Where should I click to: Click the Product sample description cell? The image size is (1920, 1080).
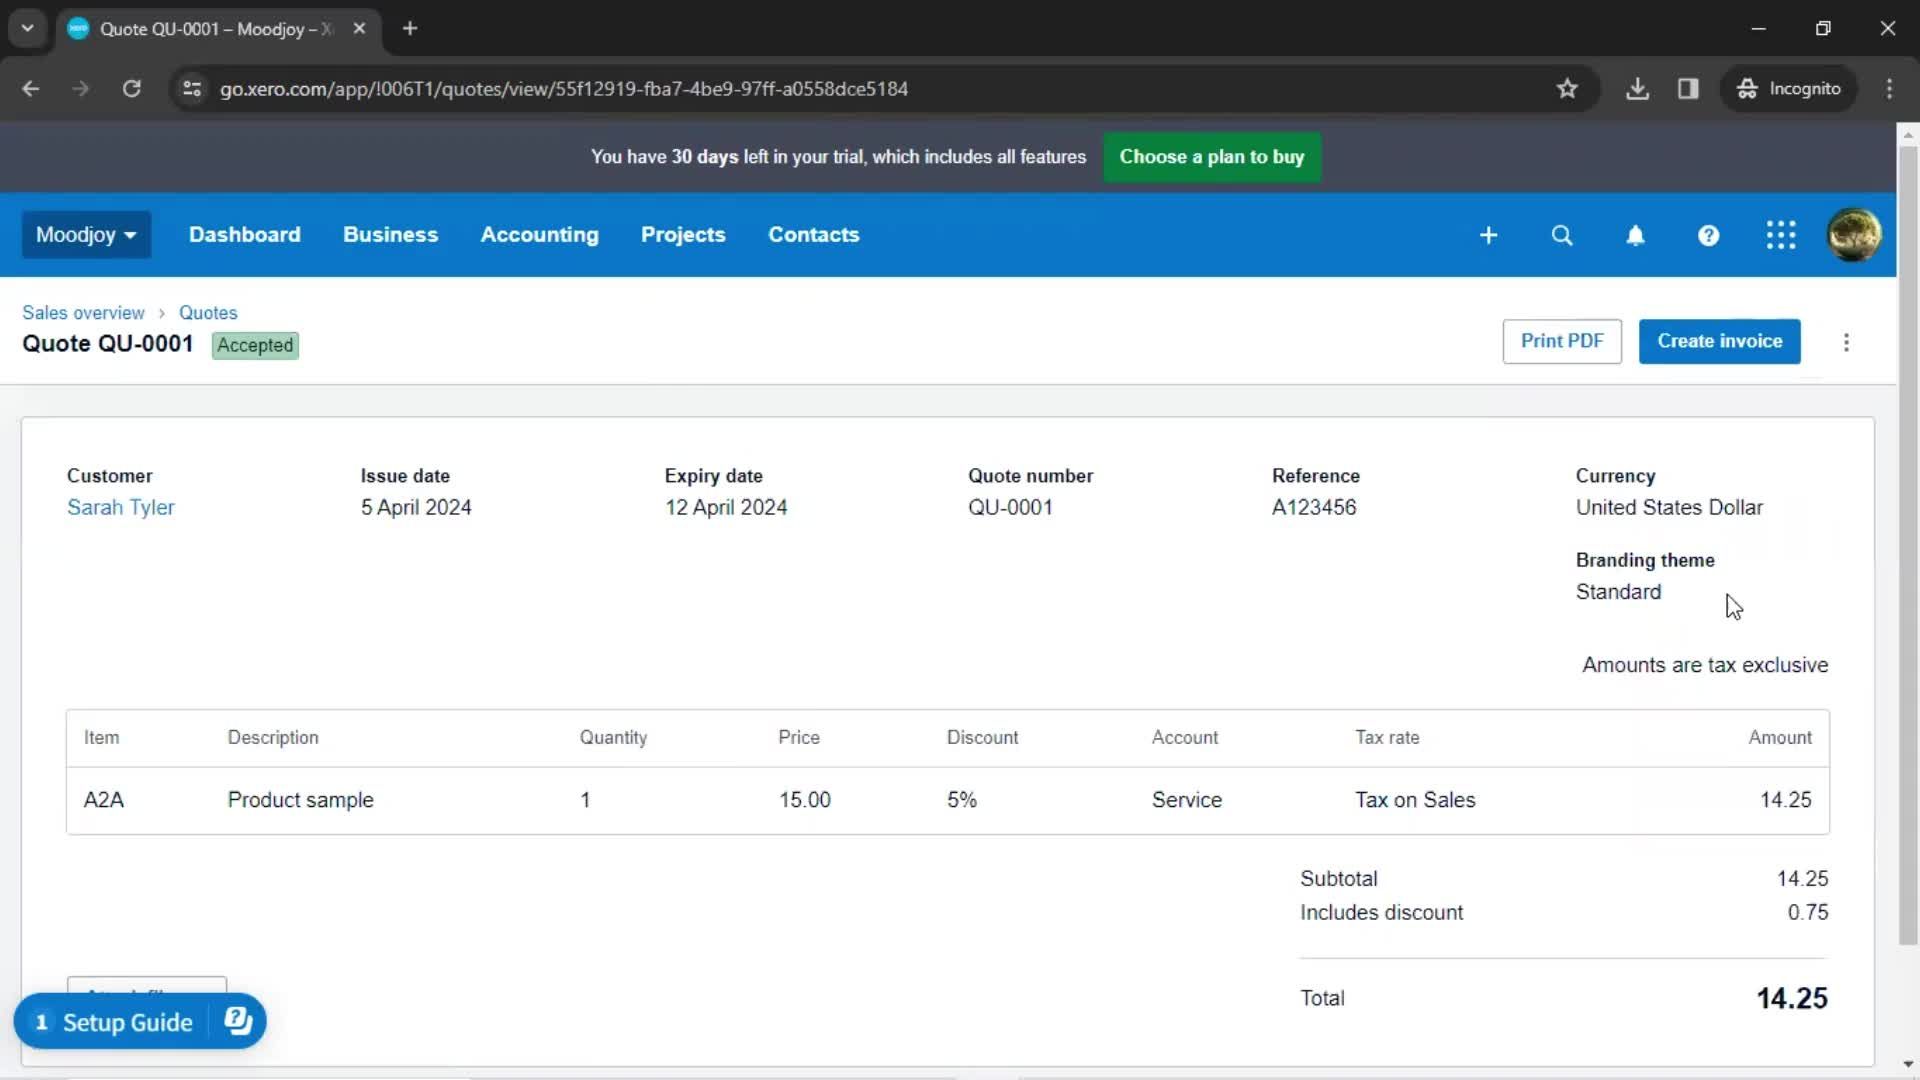point(300,800)
